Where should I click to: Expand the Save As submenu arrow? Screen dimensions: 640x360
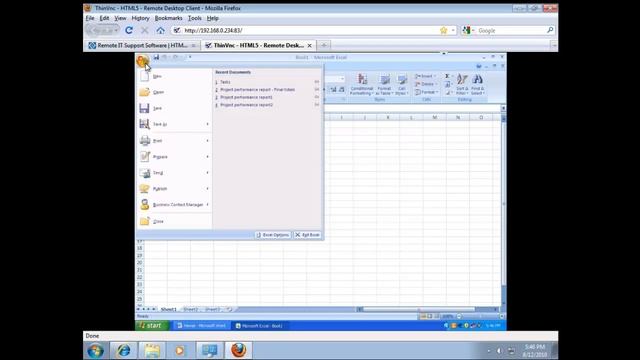(207, 124)
